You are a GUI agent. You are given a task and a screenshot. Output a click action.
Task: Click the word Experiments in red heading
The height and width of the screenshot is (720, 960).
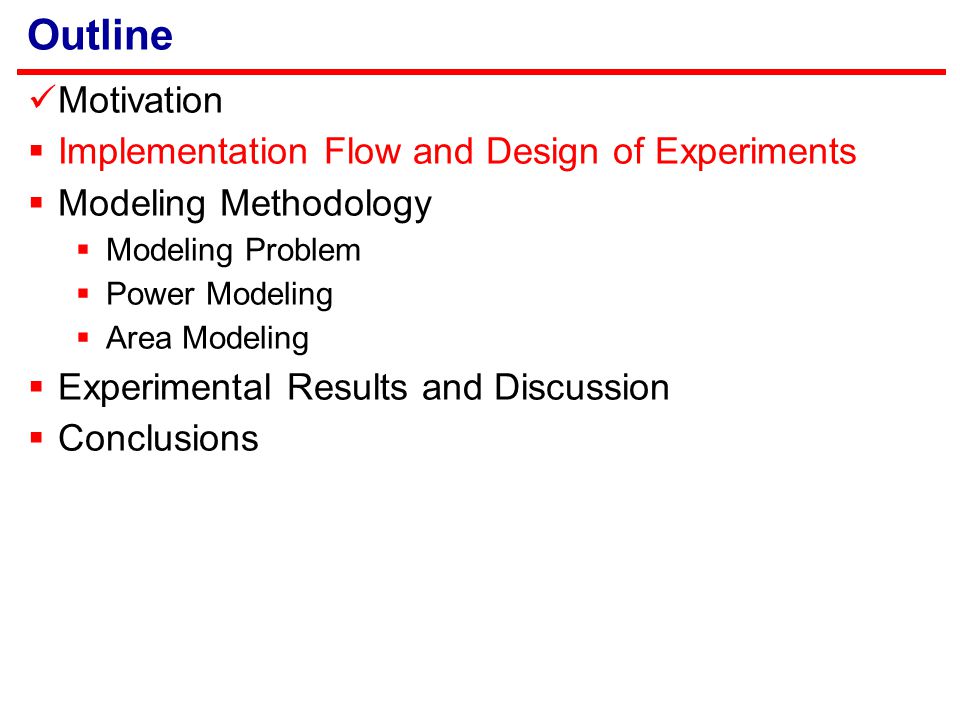(x=756, y=152)
